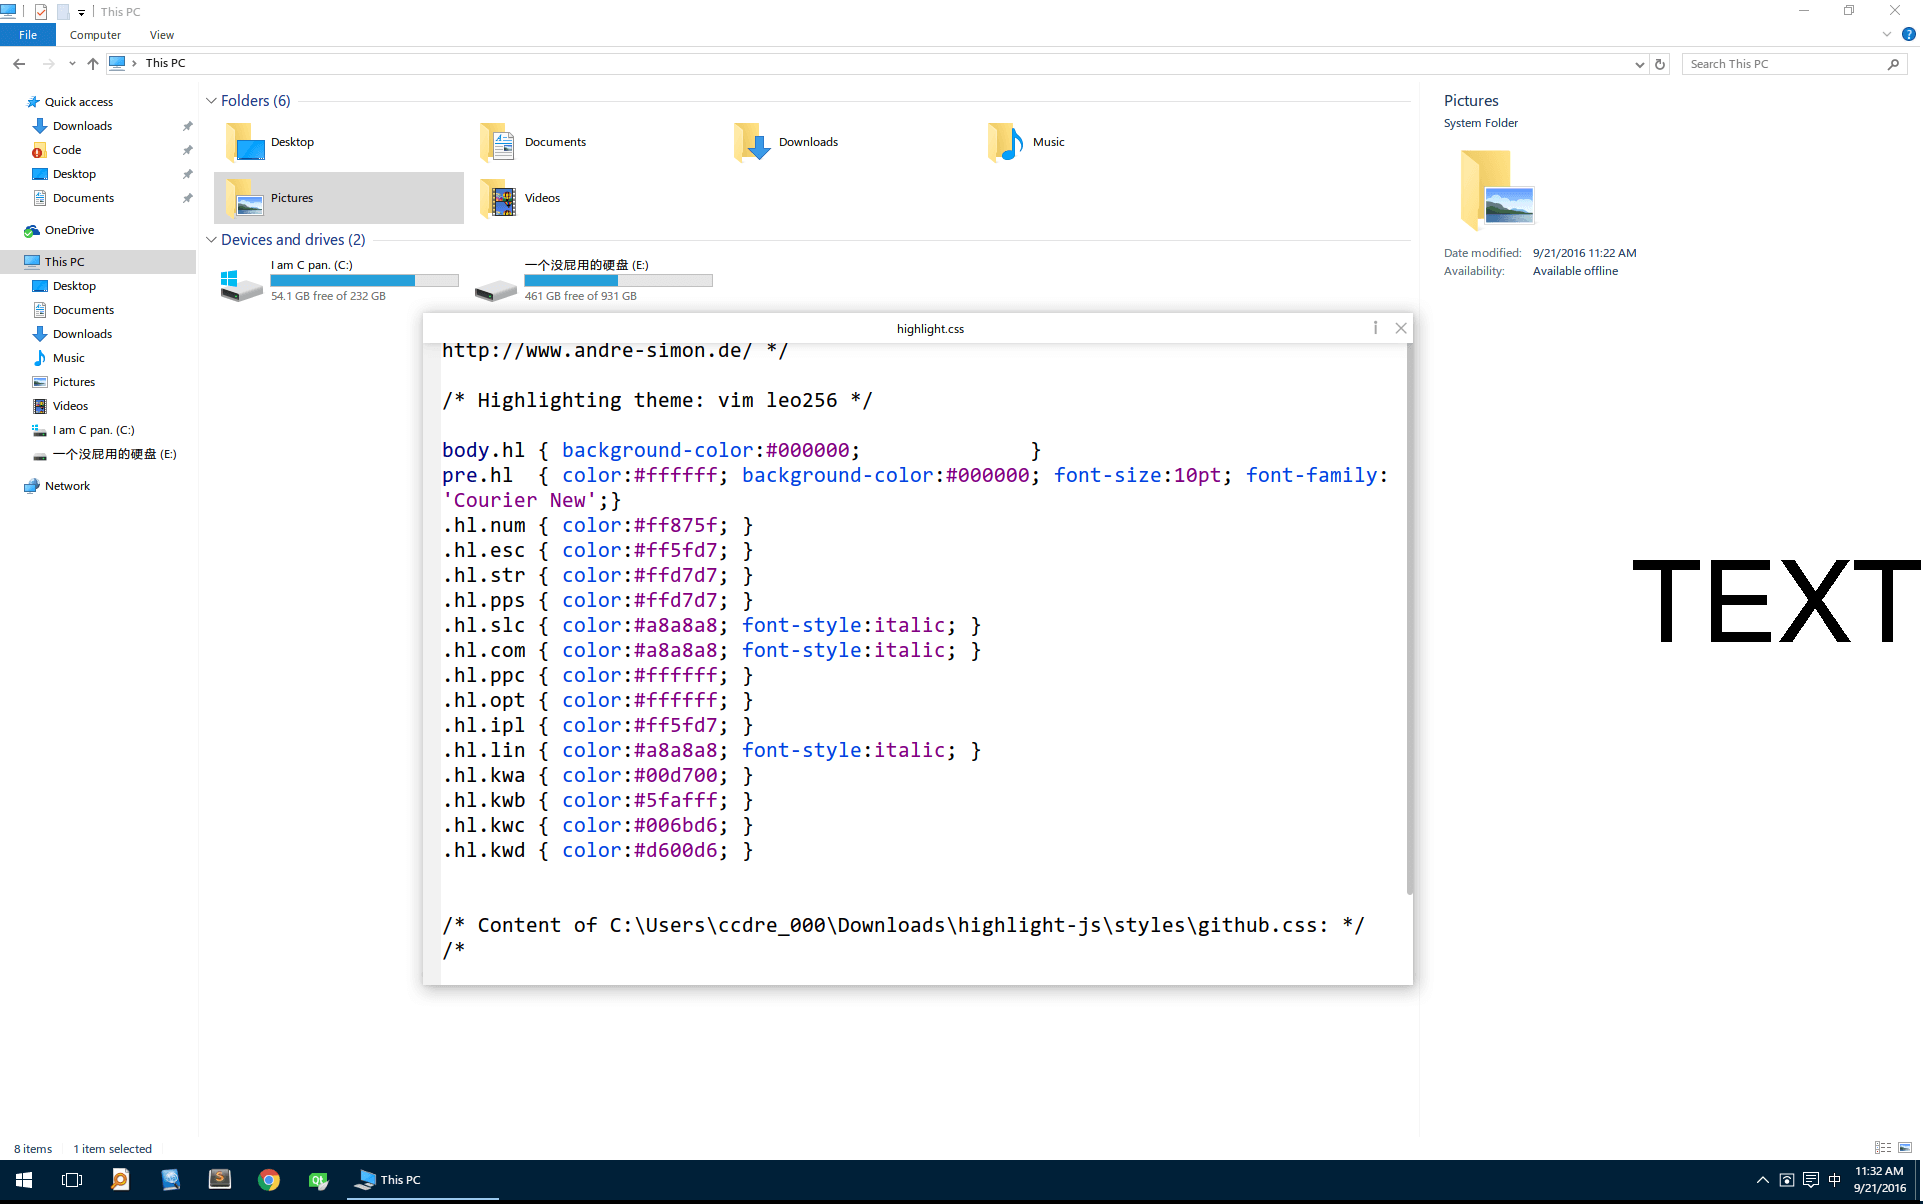Open the Computer ribbon tab
This screenshot has height=1204, width=1923.
point(95,35)
